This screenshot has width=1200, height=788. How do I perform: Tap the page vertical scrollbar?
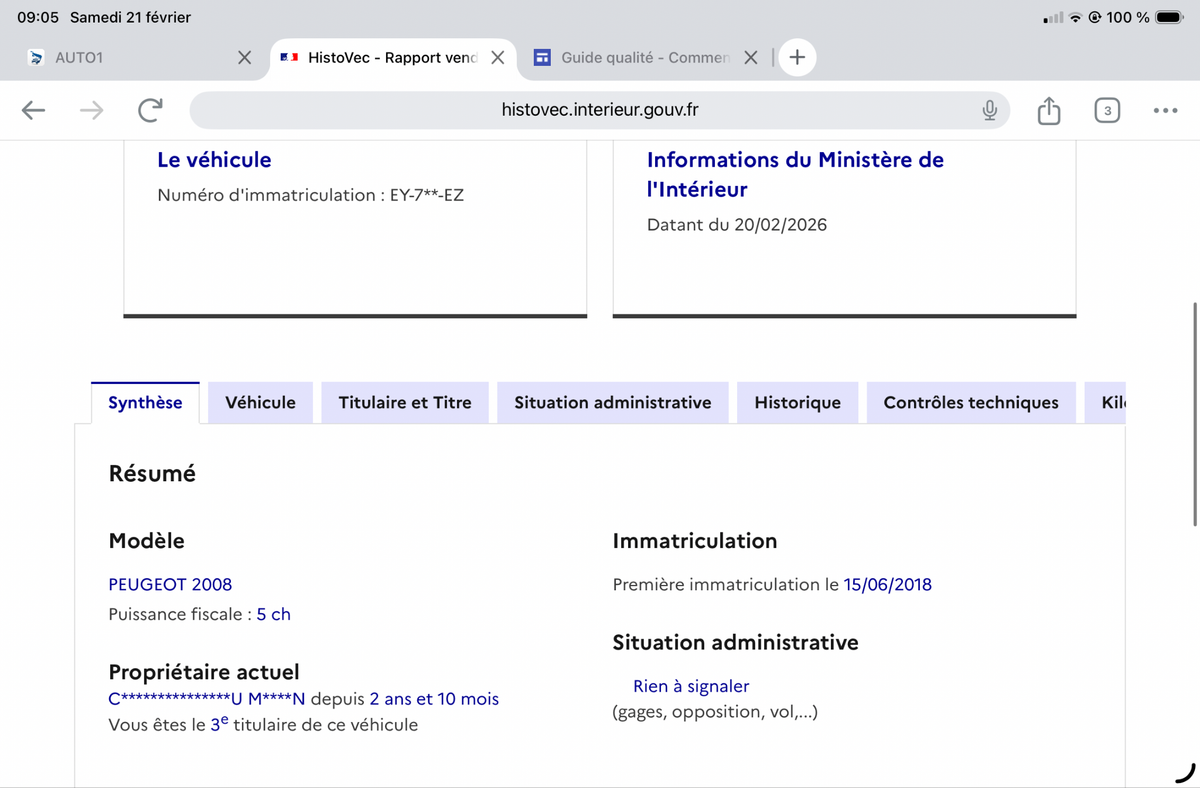coord(1195,412)
